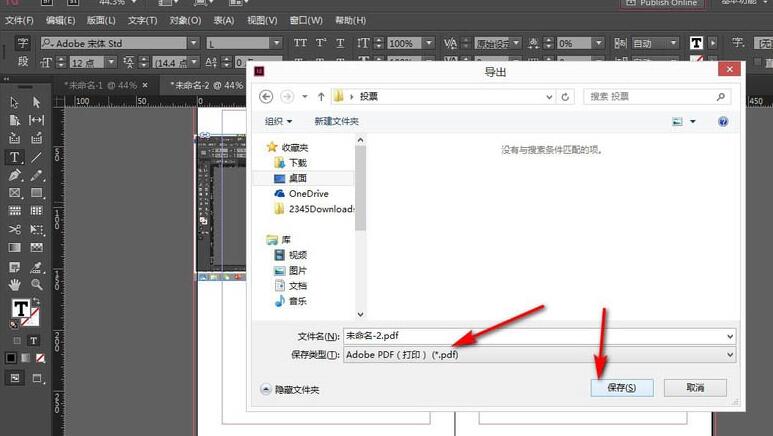
Task: Open the vertical scale 100% dropdown
Action: [428, 43]
